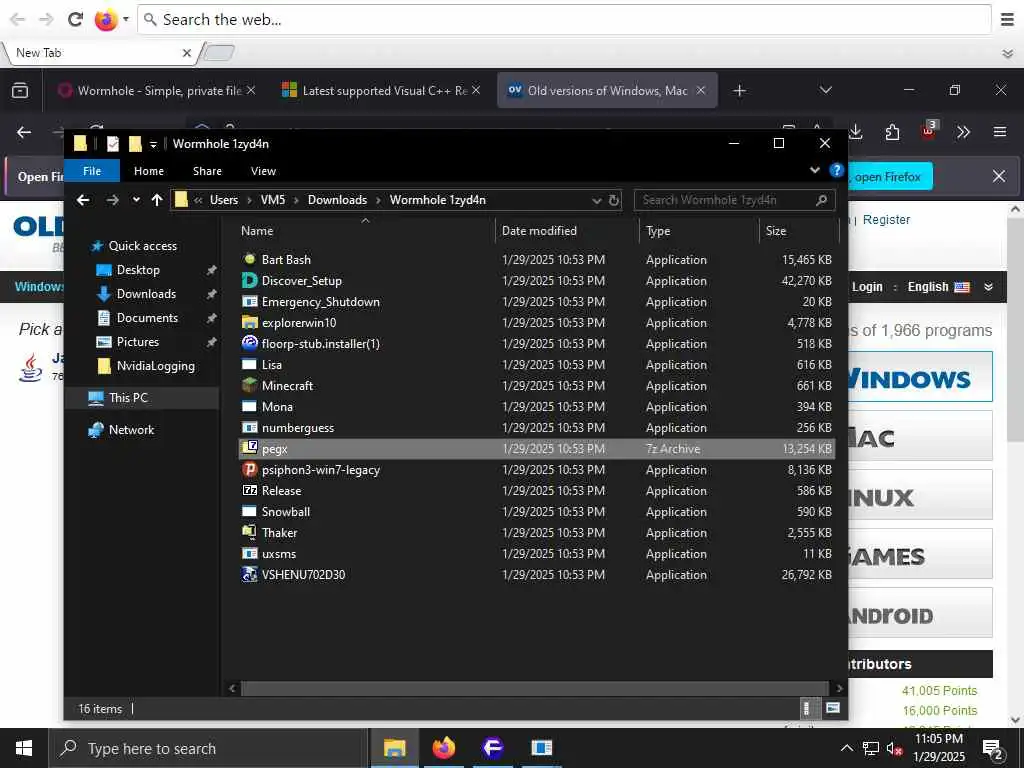Screen dimensions: 1024x768
Task: Open the Quick Access Toolbar customize dropdown
Action: 153,144
